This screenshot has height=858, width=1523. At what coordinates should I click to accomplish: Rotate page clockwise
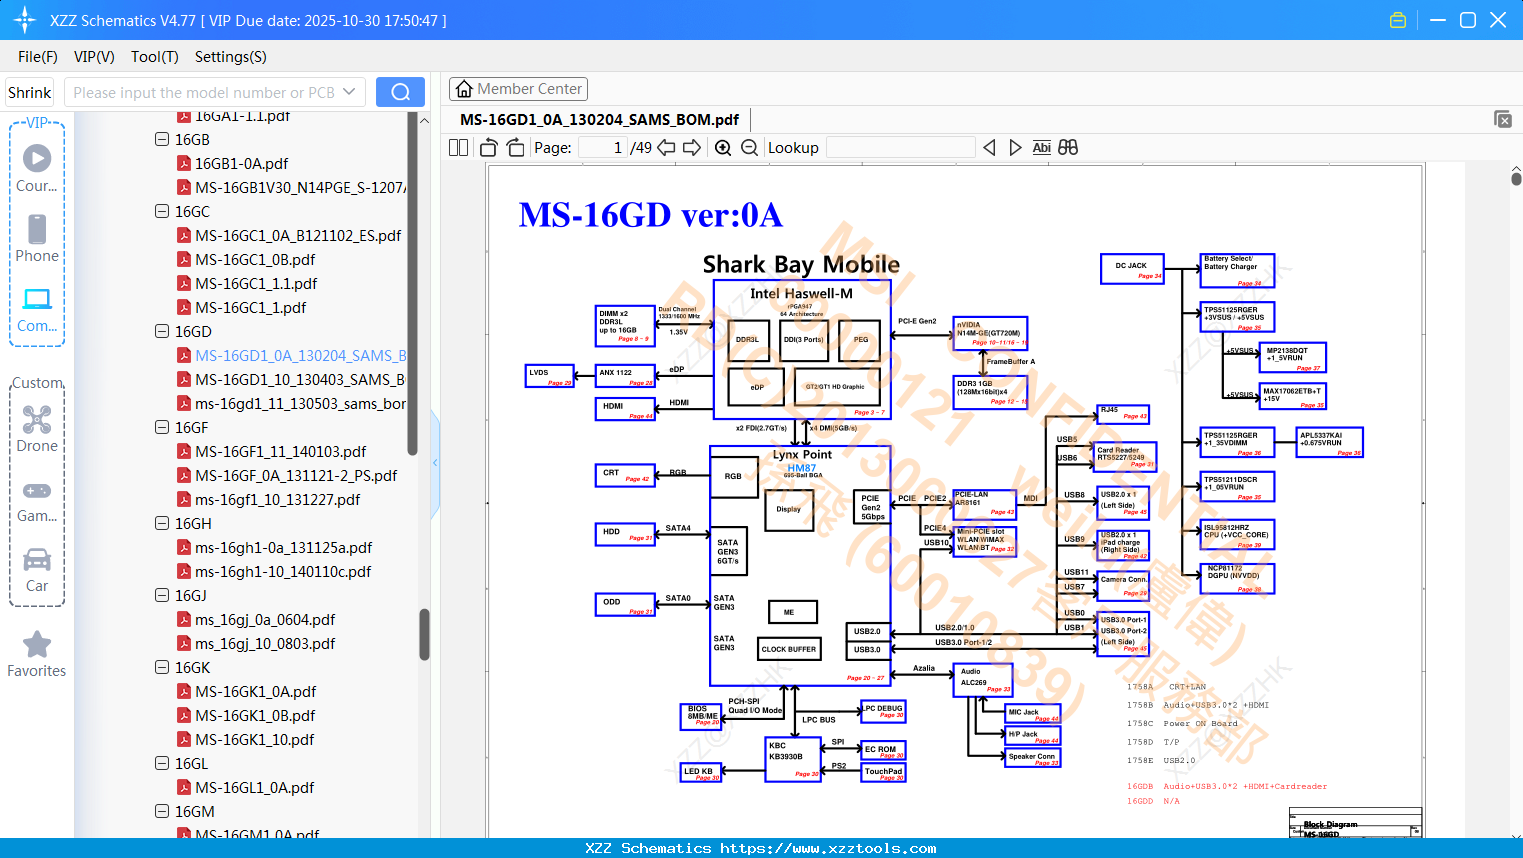tap(515, 148)
